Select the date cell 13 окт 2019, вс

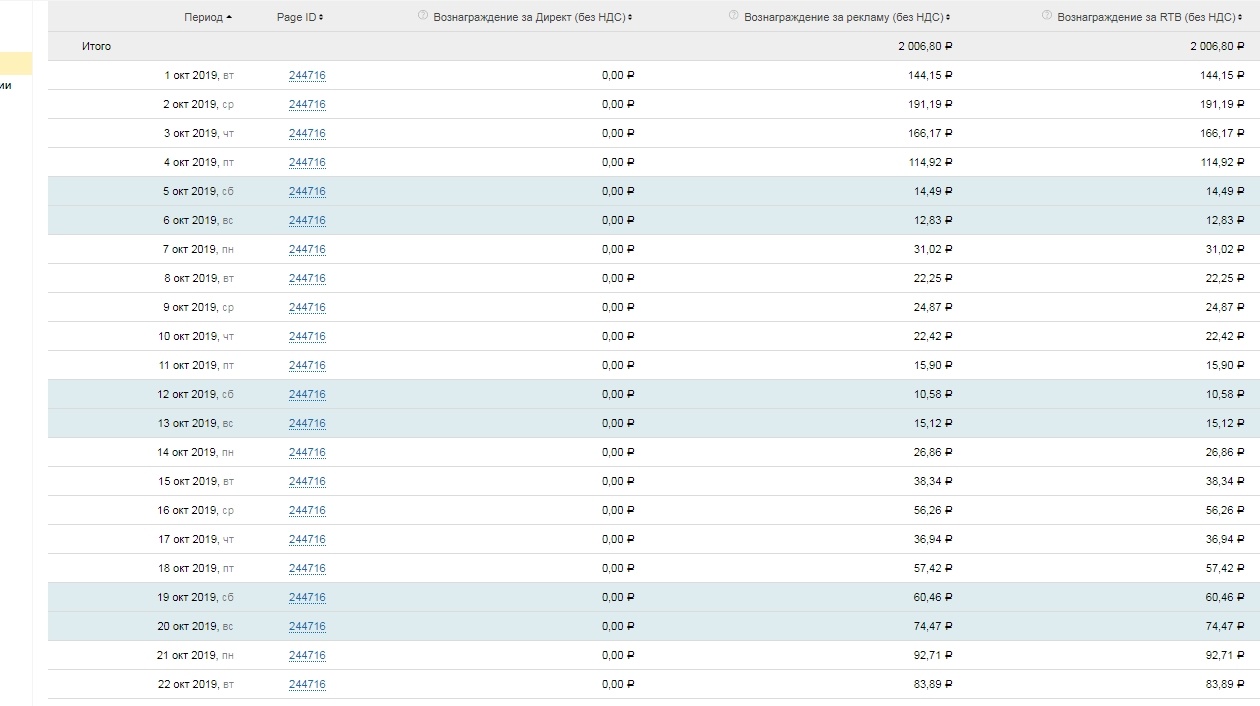pyautogui.click(x=196, y=423)
